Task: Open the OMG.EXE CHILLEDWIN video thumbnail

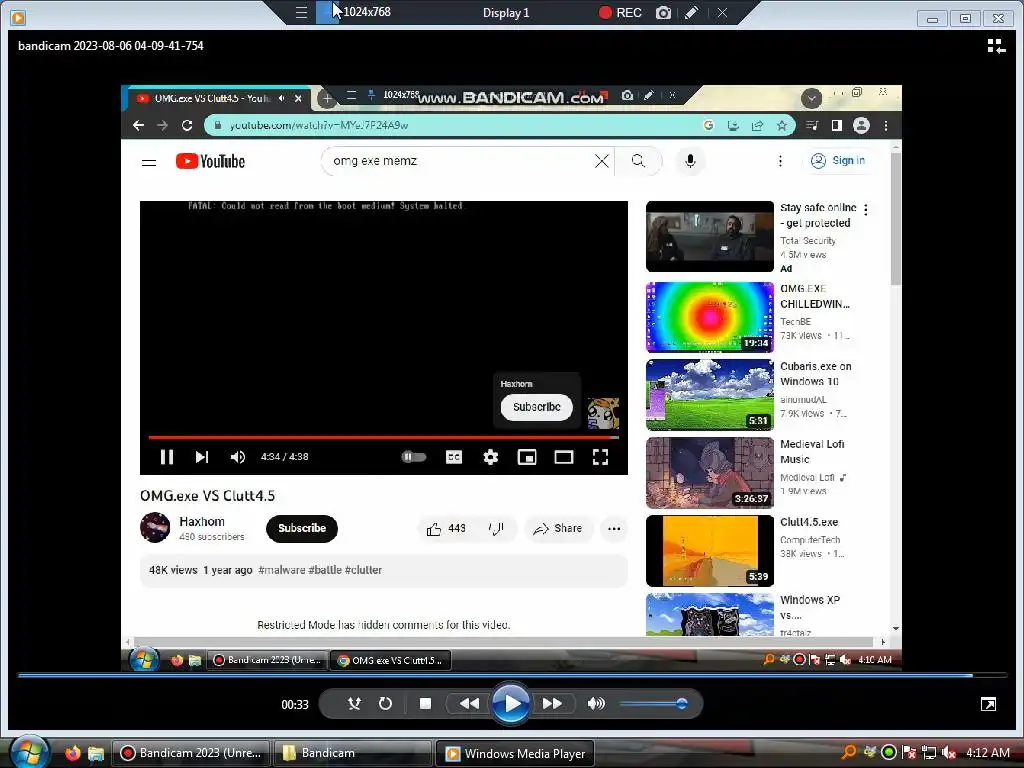Action: [710, 317]
